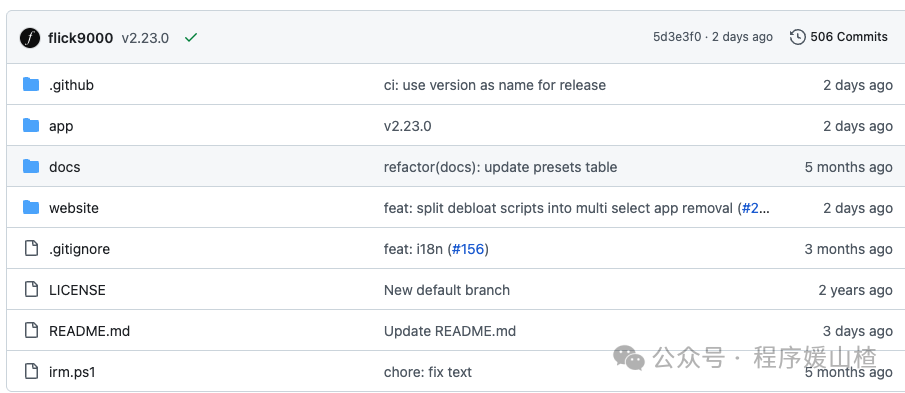Open the 506 Commits history

(x=848, y=37)
